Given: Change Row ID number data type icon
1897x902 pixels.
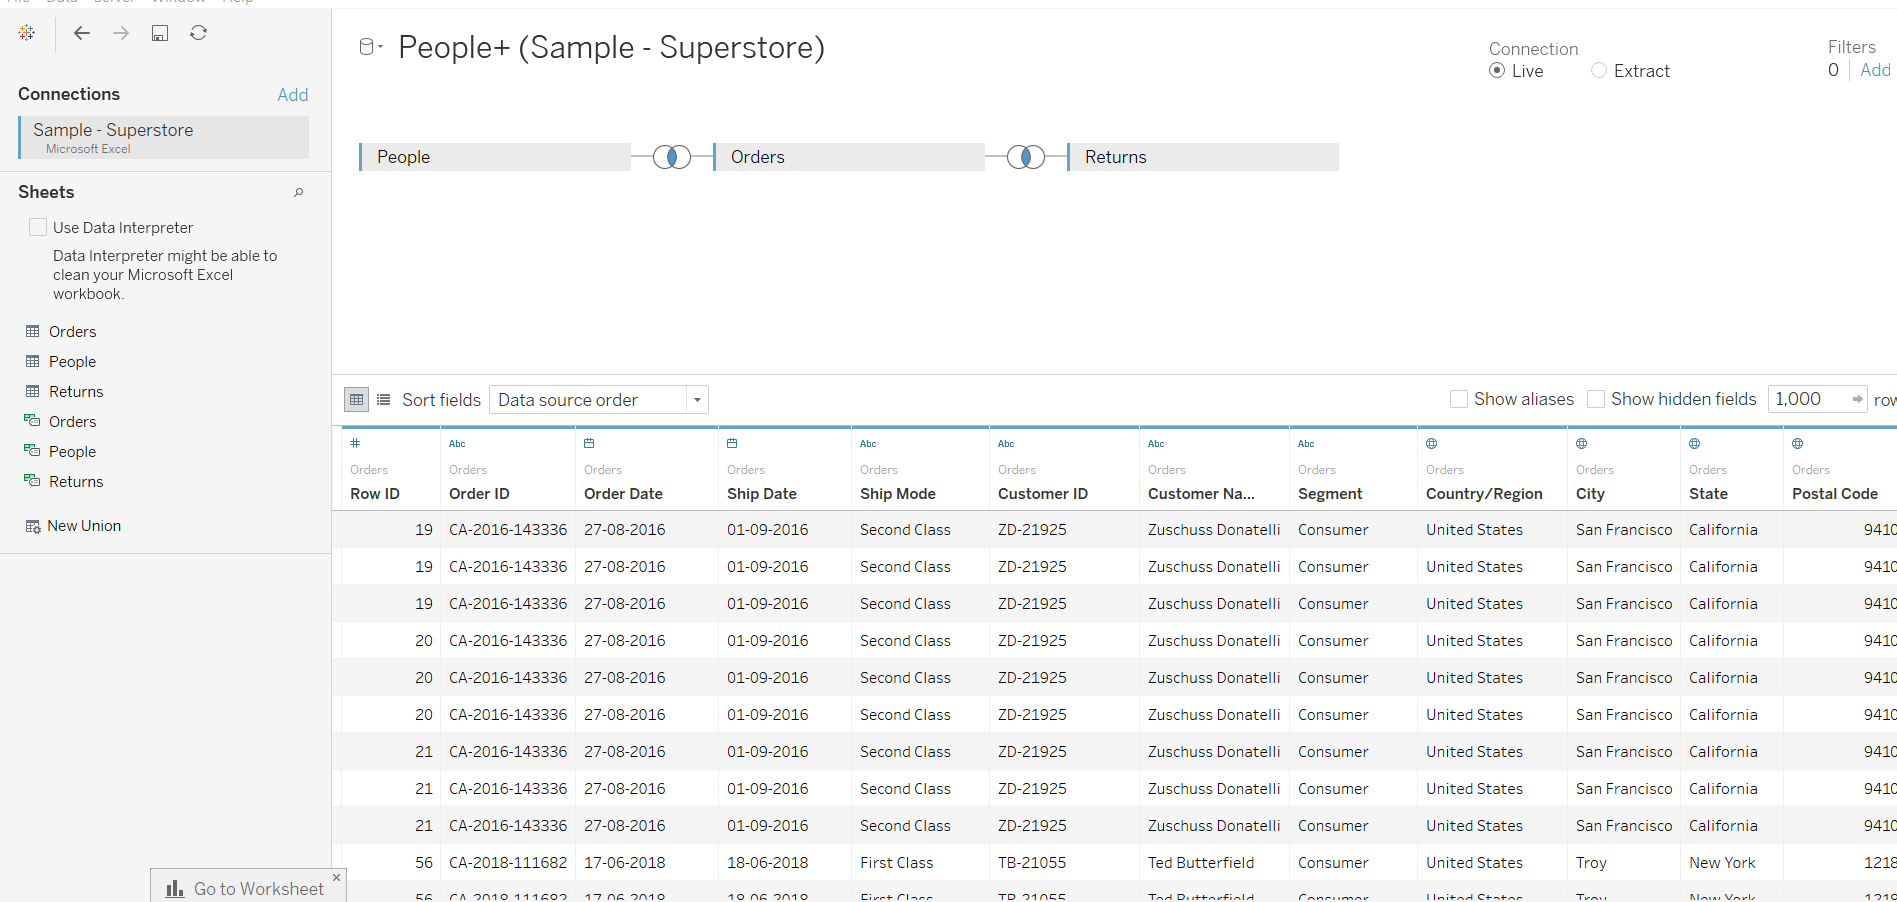Looking at the screenshot, I should 355,443.
